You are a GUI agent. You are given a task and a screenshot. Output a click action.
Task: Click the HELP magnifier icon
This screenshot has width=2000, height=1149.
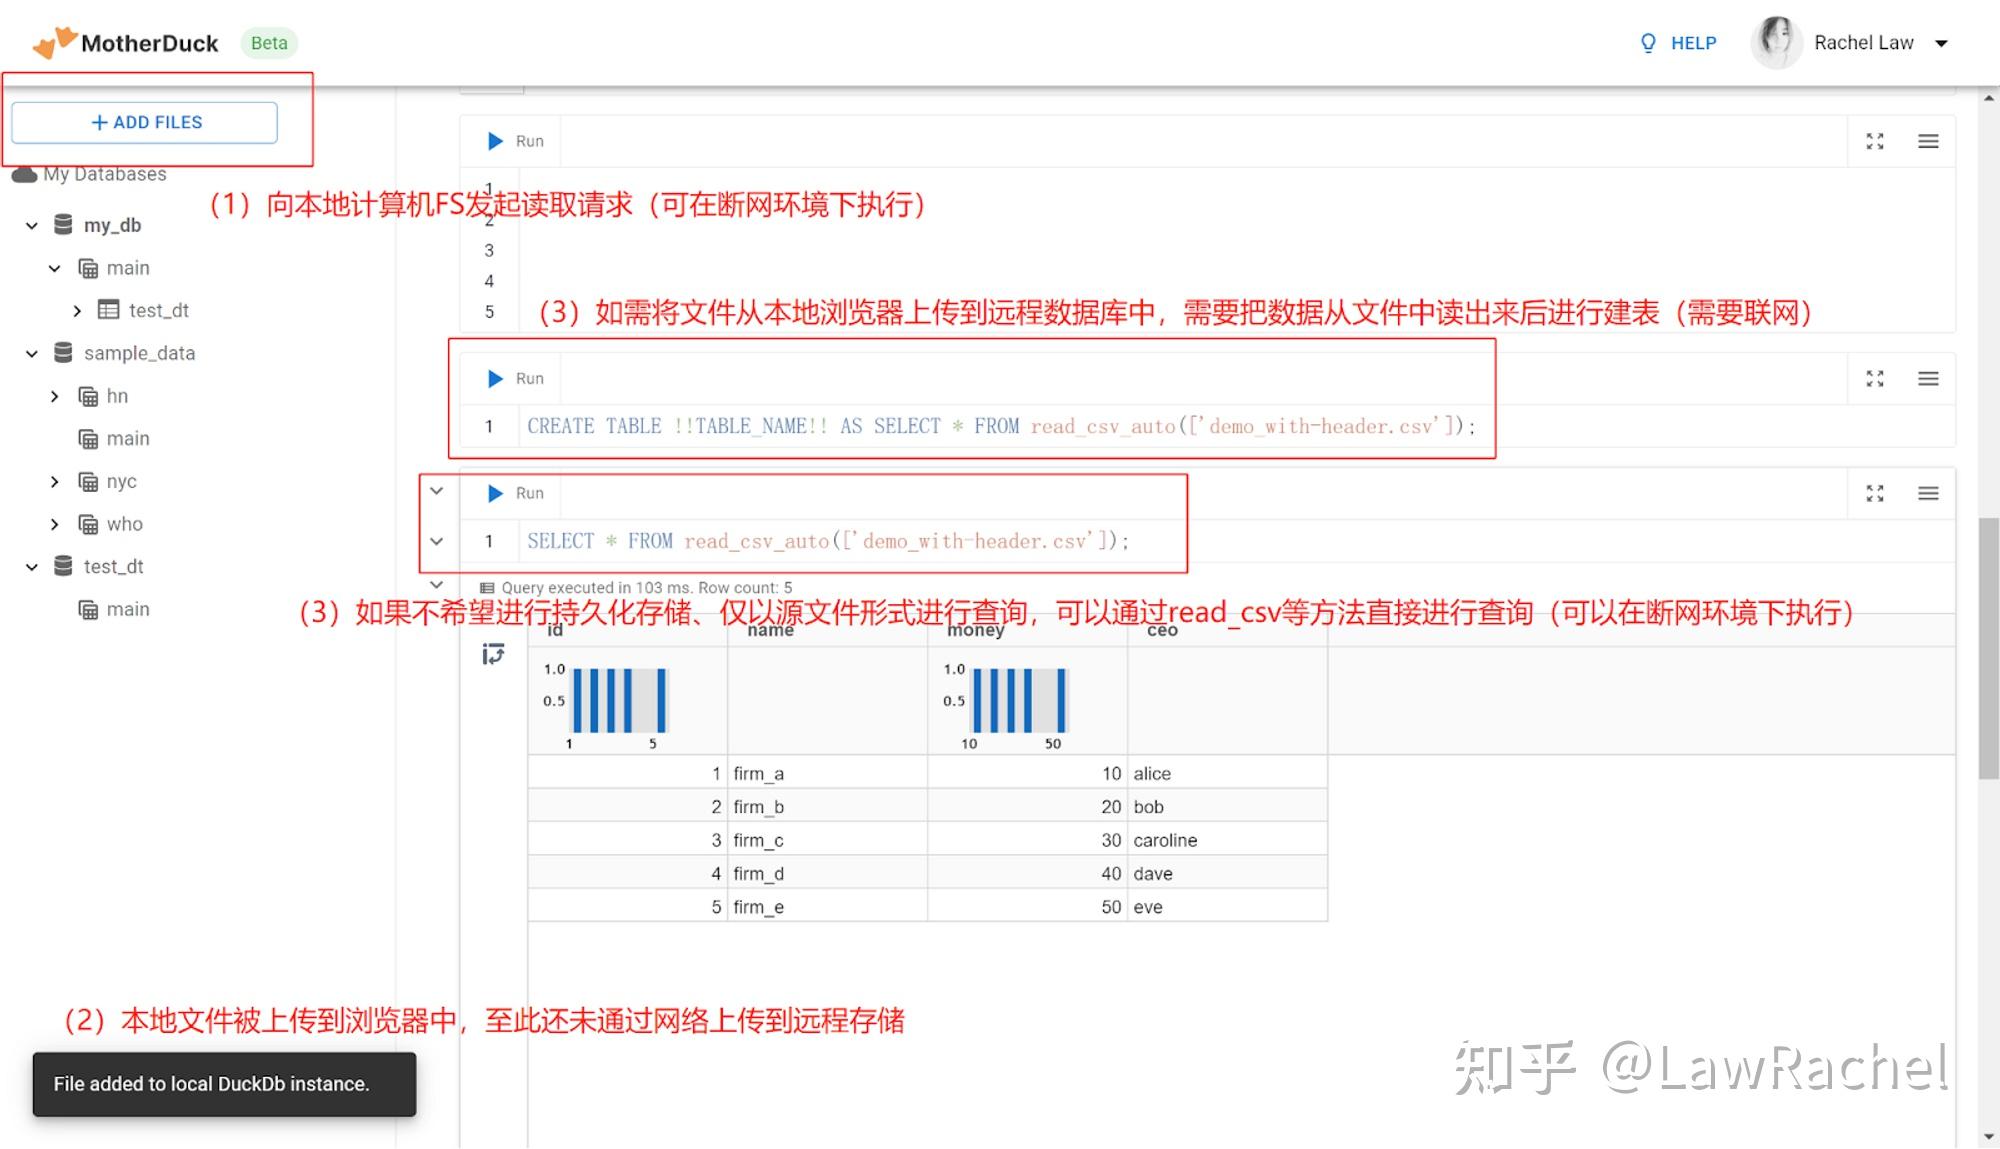click(x=1647, y=42)
